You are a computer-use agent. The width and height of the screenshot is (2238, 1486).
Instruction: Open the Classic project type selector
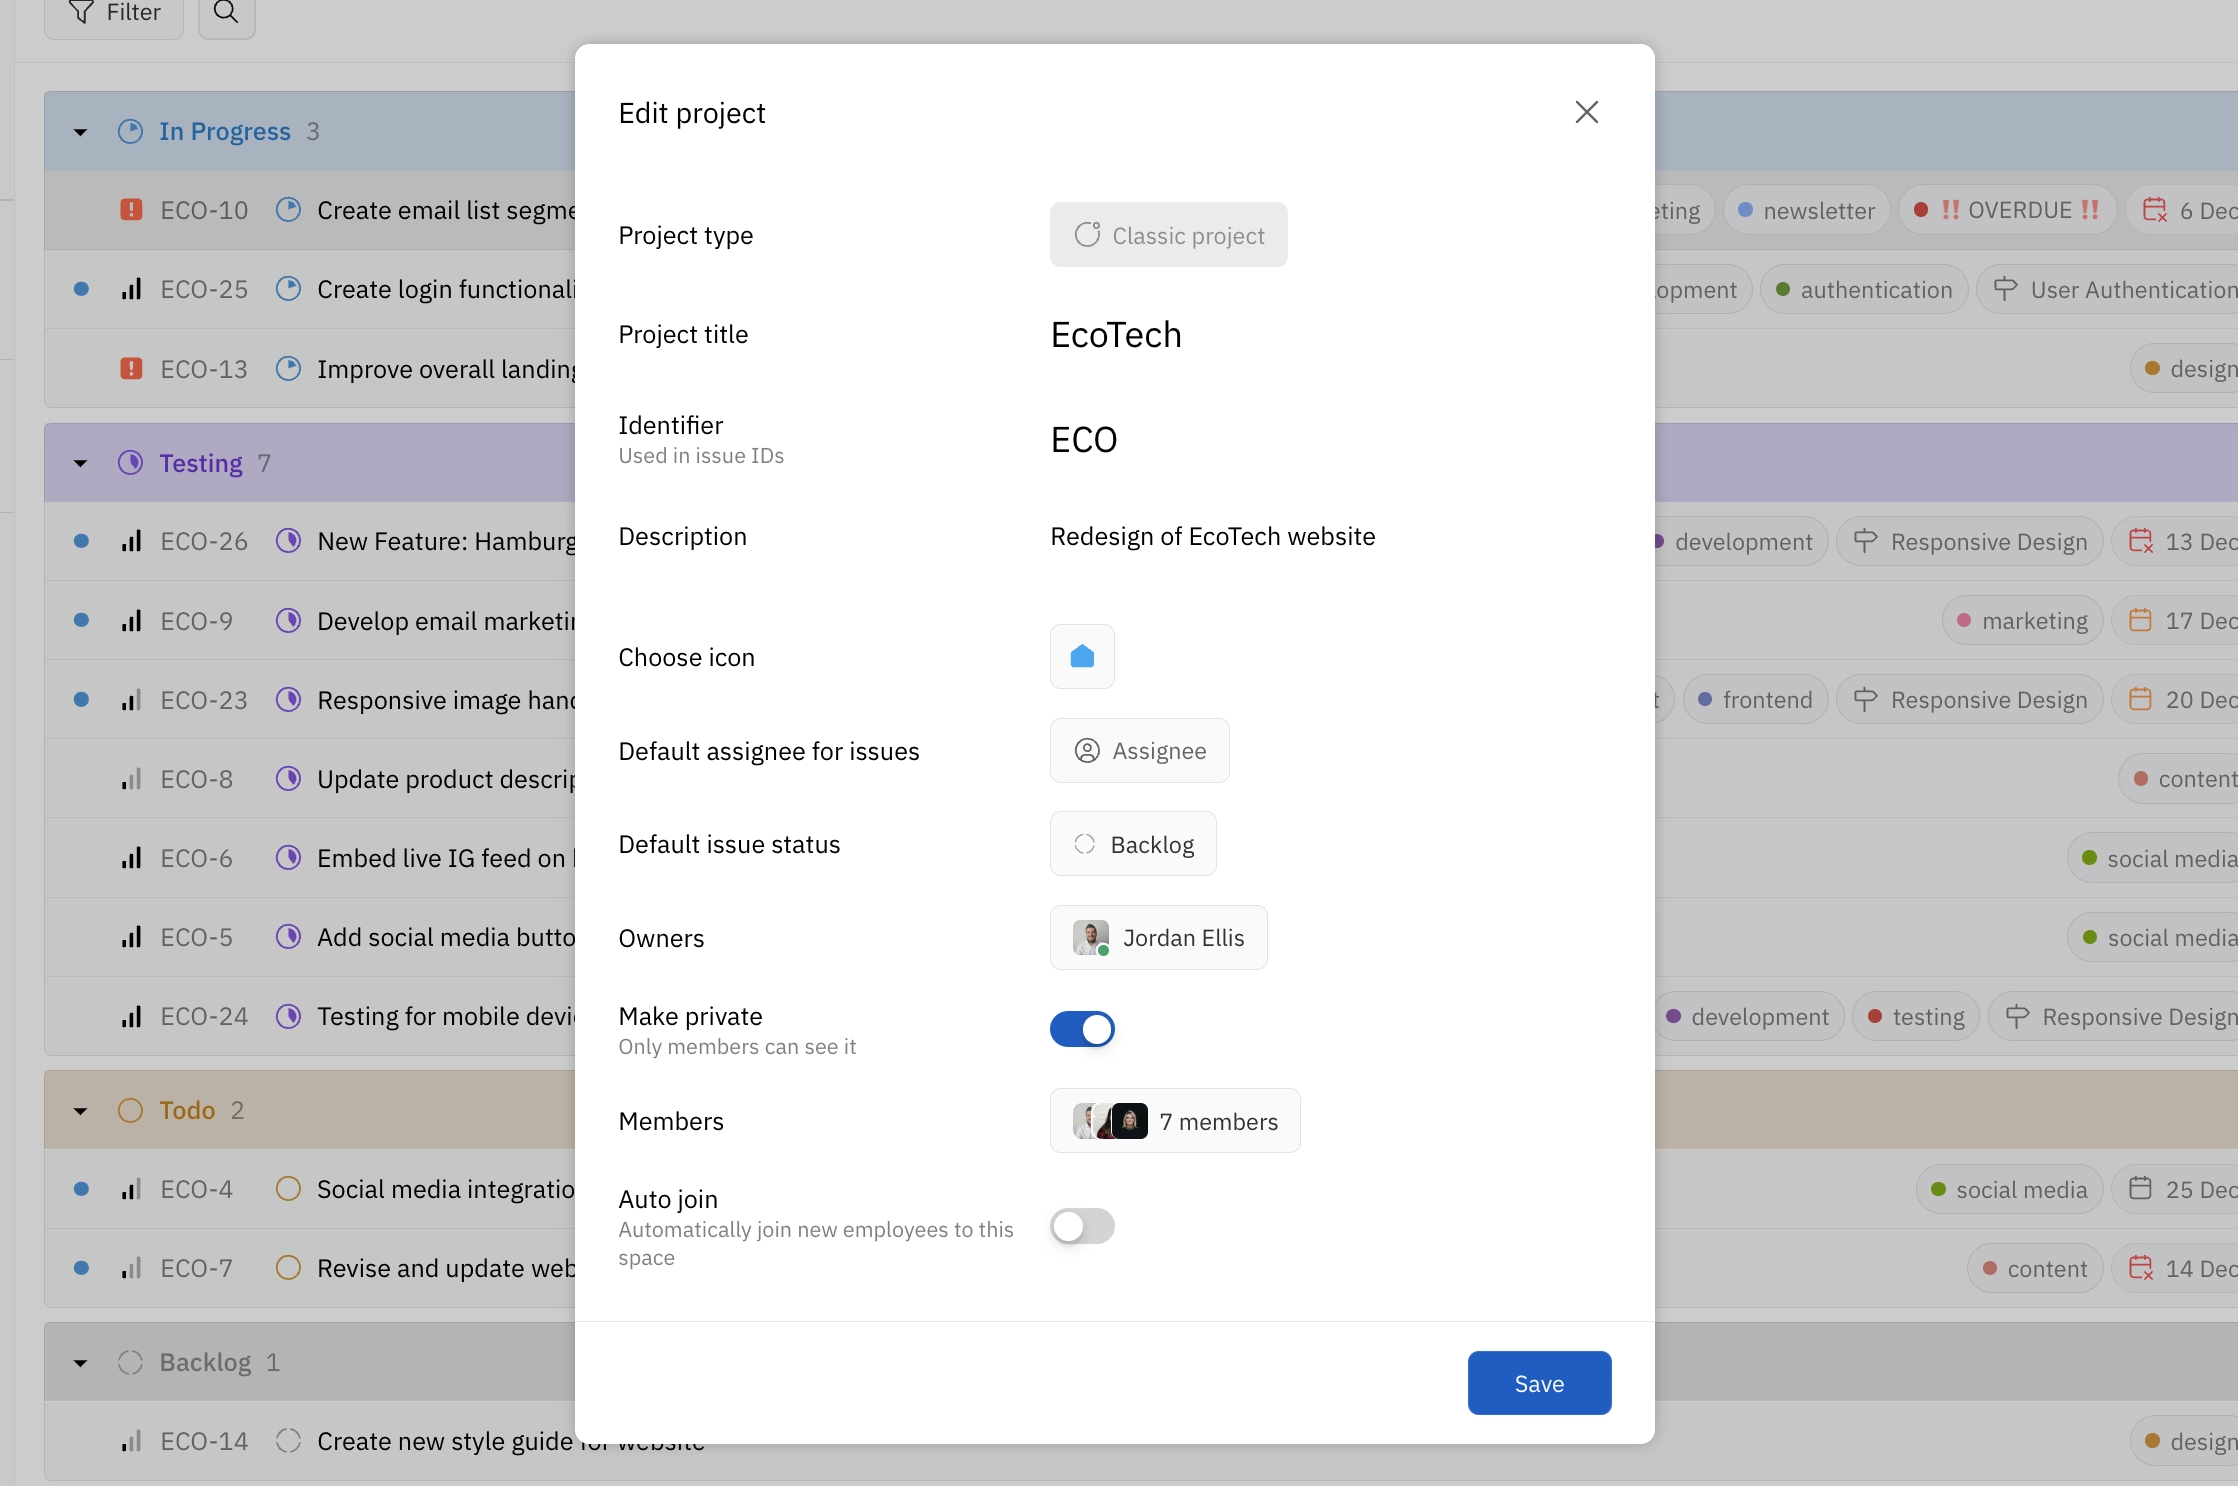pyautogui.click(x=1169, y=235)
